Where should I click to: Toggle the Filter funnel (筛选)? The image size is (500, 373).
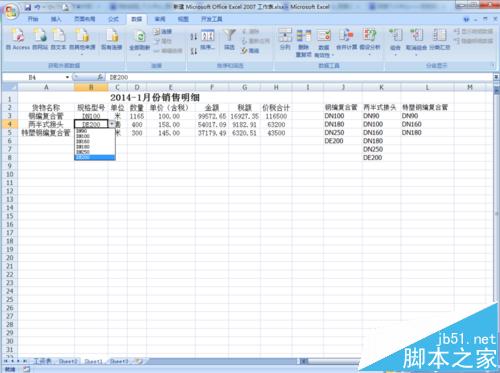pyautogui.click(x=229, y=39)
